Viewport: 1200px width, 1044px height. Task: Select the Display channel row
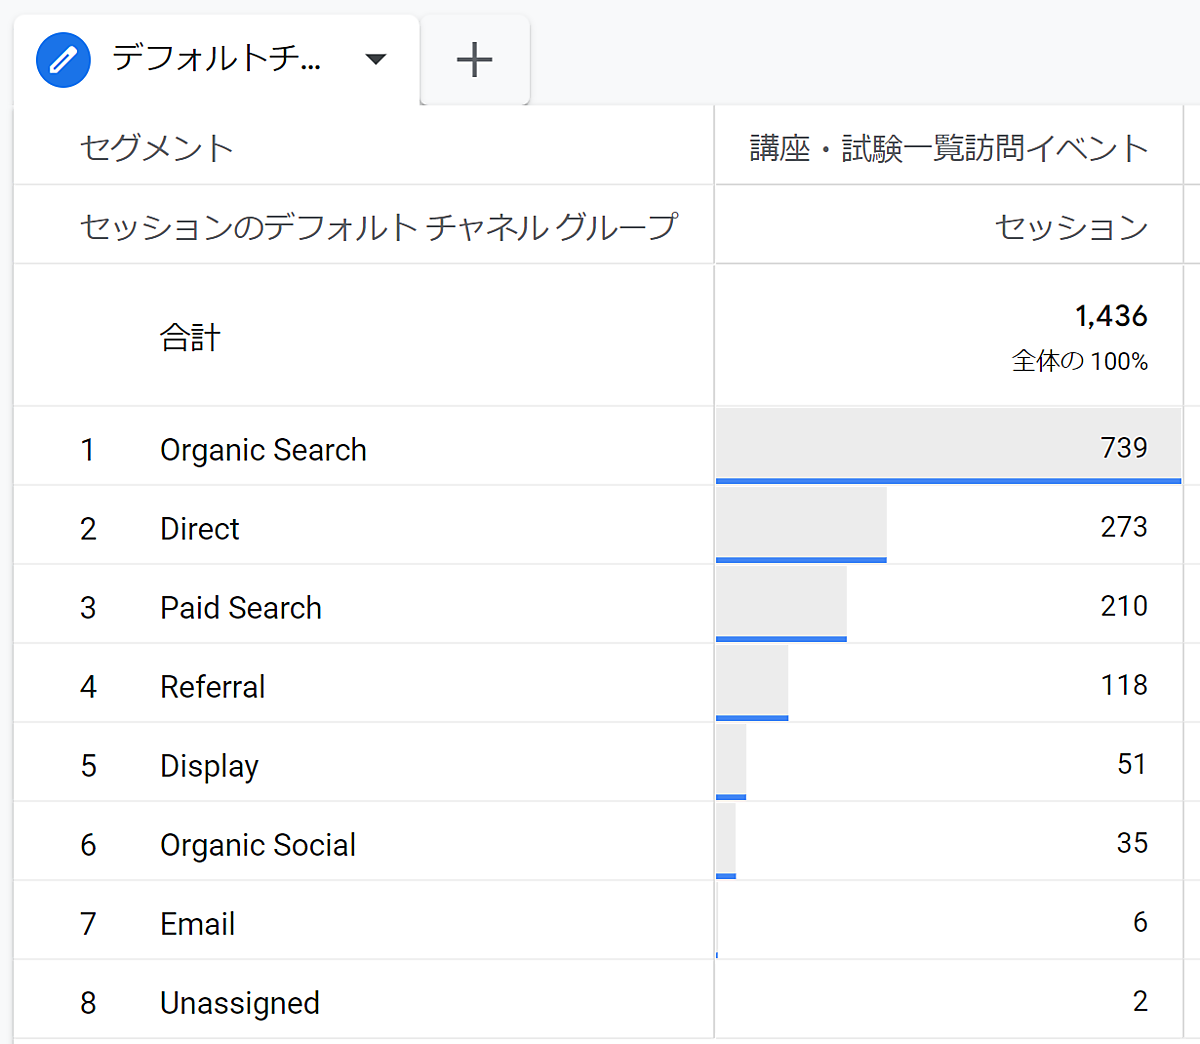209,766
